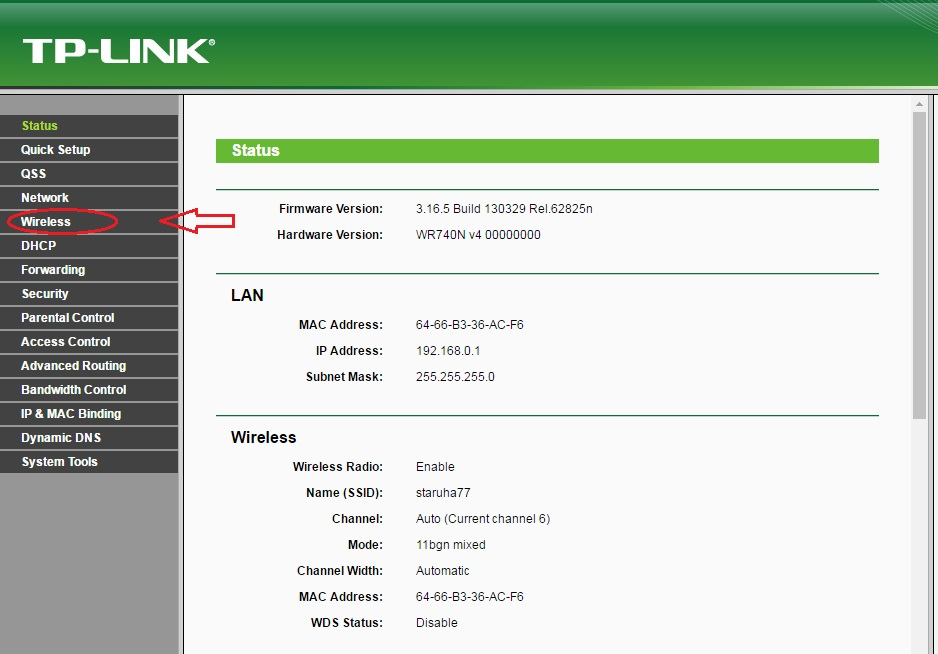
Task: Click the SSID name staruha77
Action: pos(443,493)
